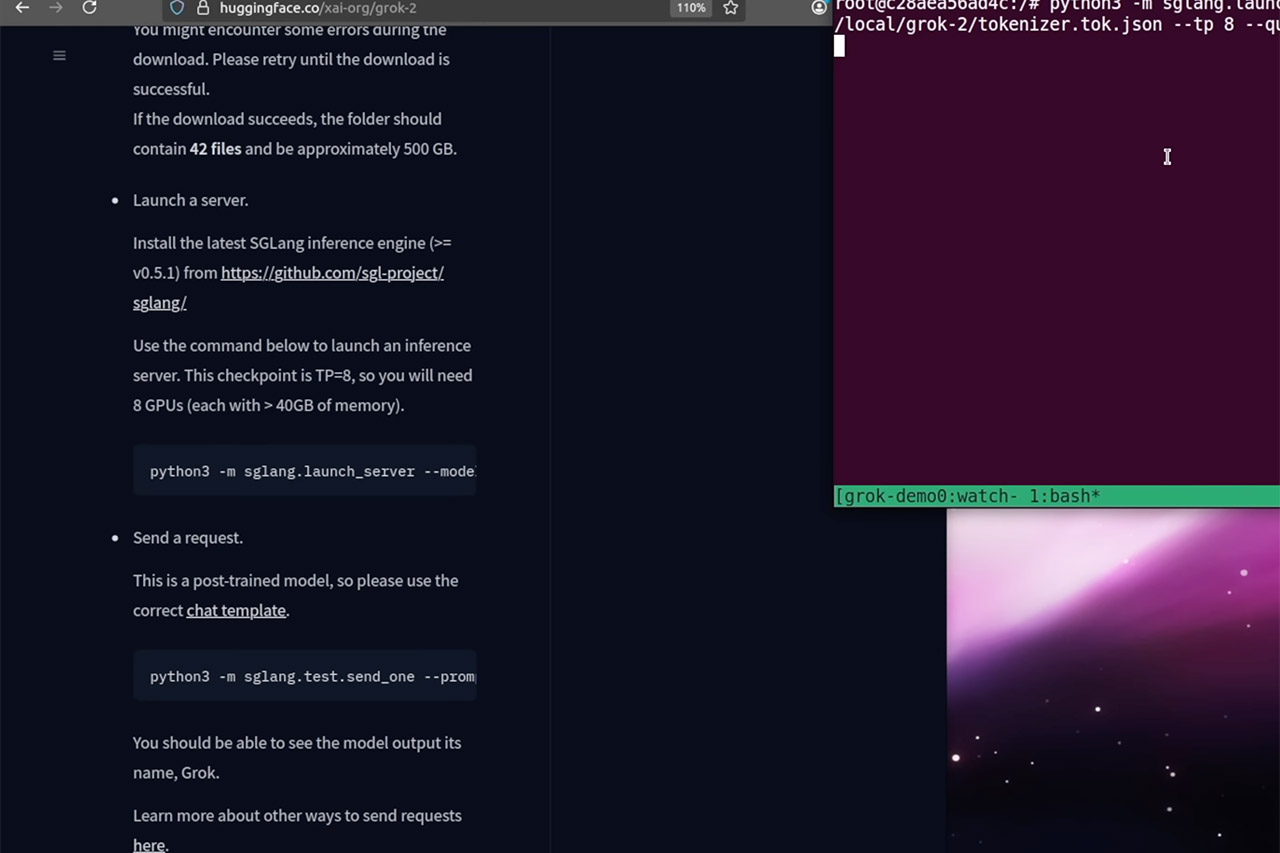Screen dimensions: 1280x853
Task: Click the '42 files' bold text
Action: 215,149
